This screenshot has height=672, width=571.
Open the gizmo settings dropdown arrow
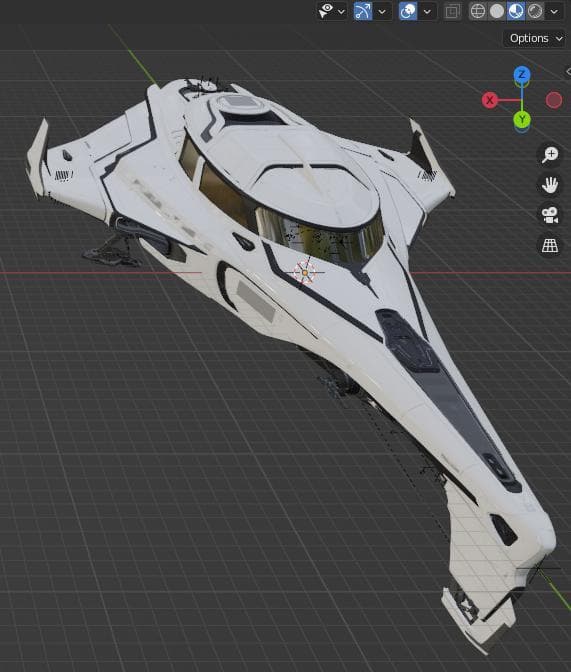pyautogui.click(x=382, y=12)
